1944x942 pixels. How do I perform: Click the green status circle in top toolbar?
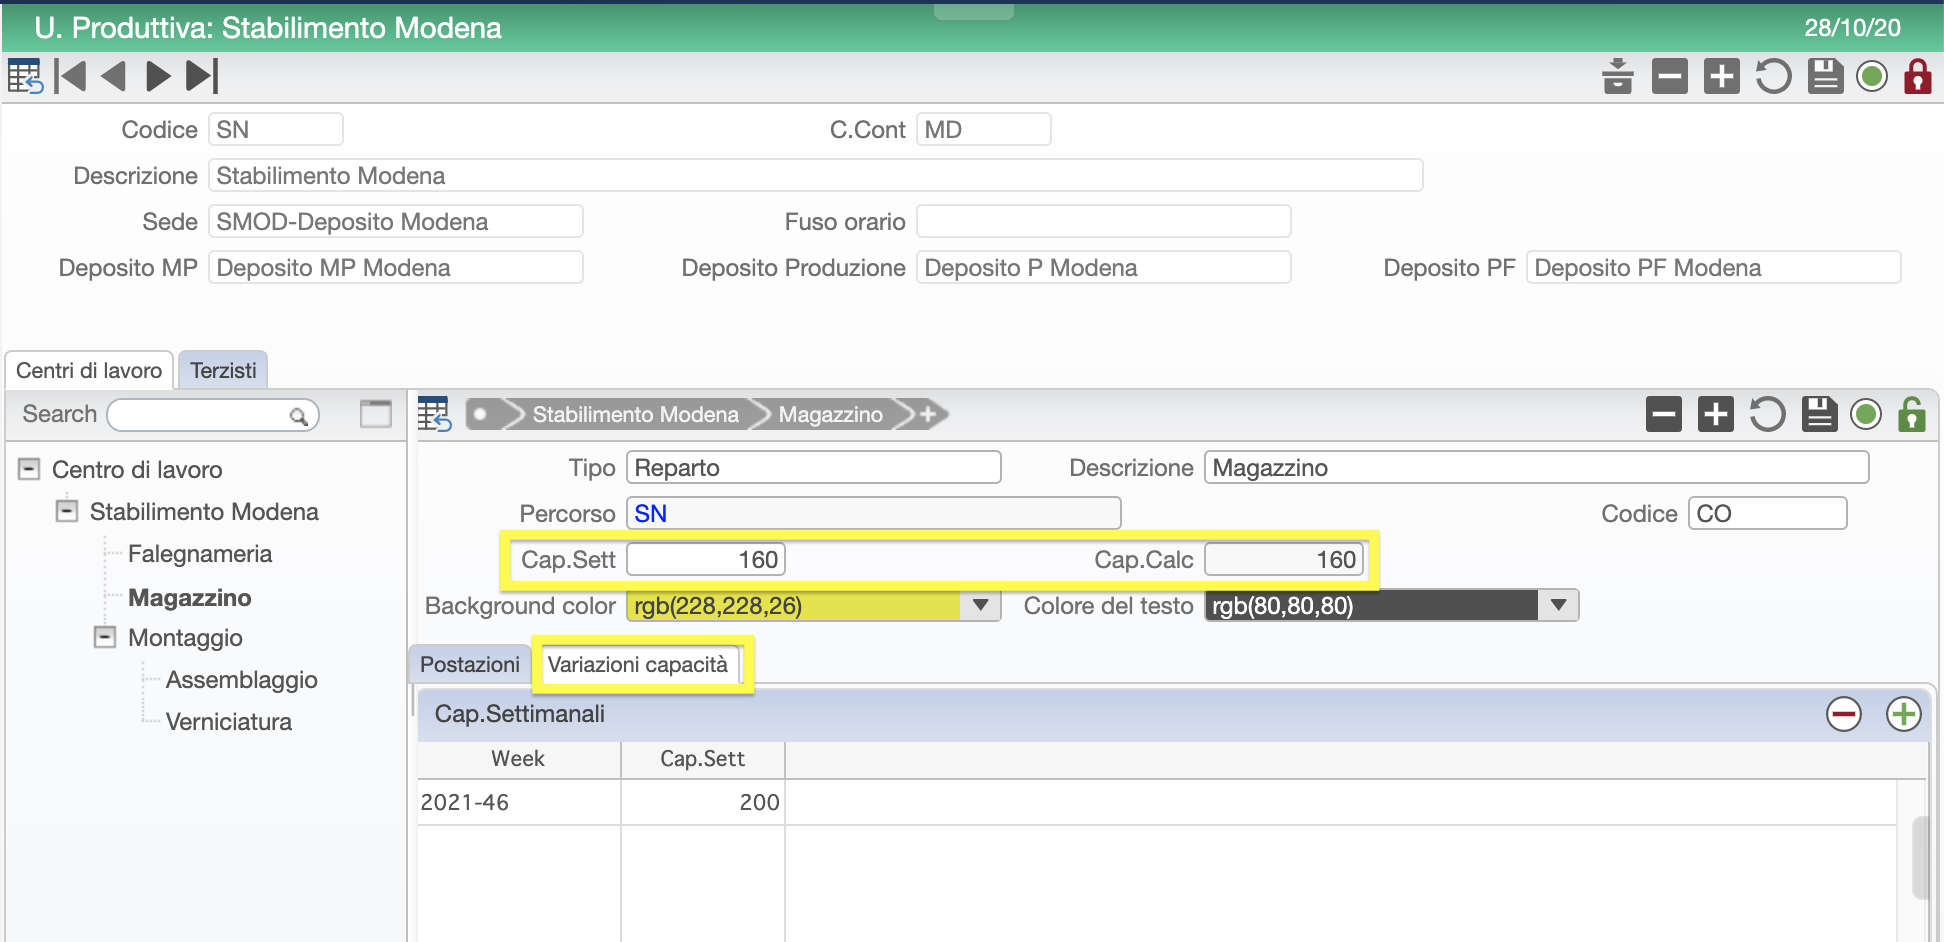click(1872, 76)
